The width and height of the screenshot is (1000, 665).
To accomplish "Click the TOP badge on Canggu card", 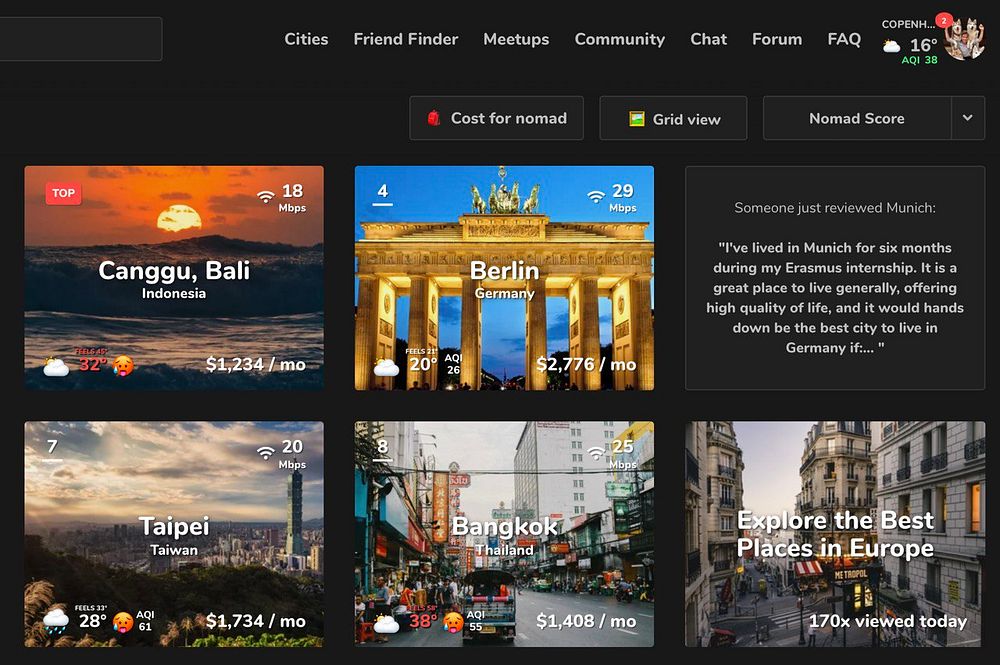I will (63, 193).
